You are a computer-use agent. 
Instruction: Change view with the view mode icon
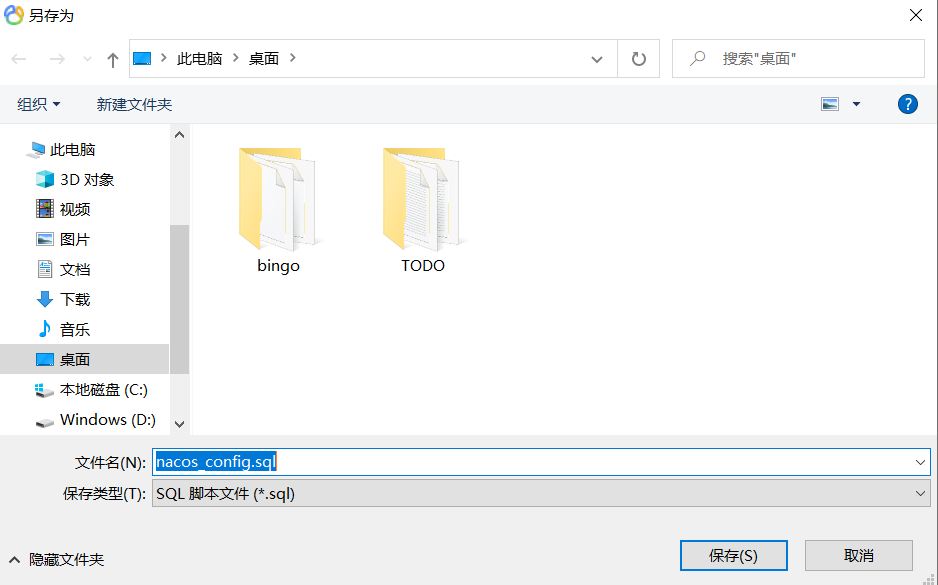830,104
